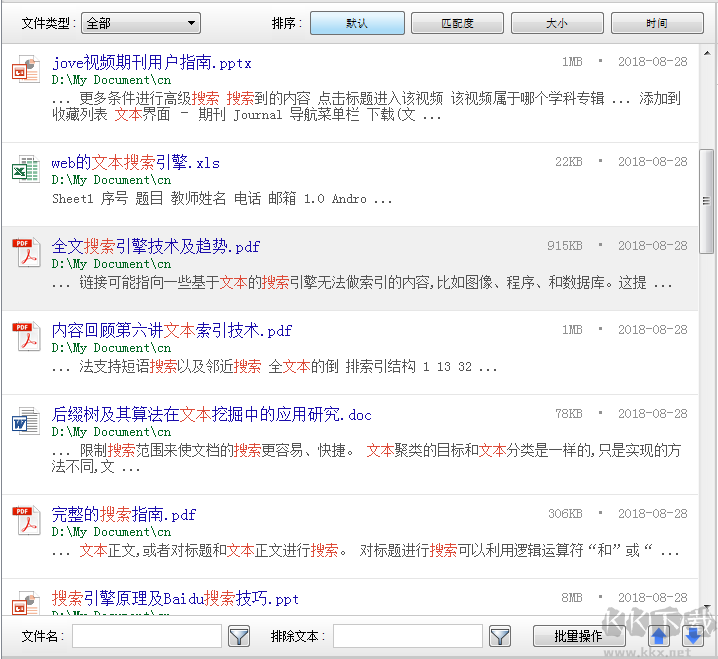Open the file link 完整的搜索指南.pdf

124,515
